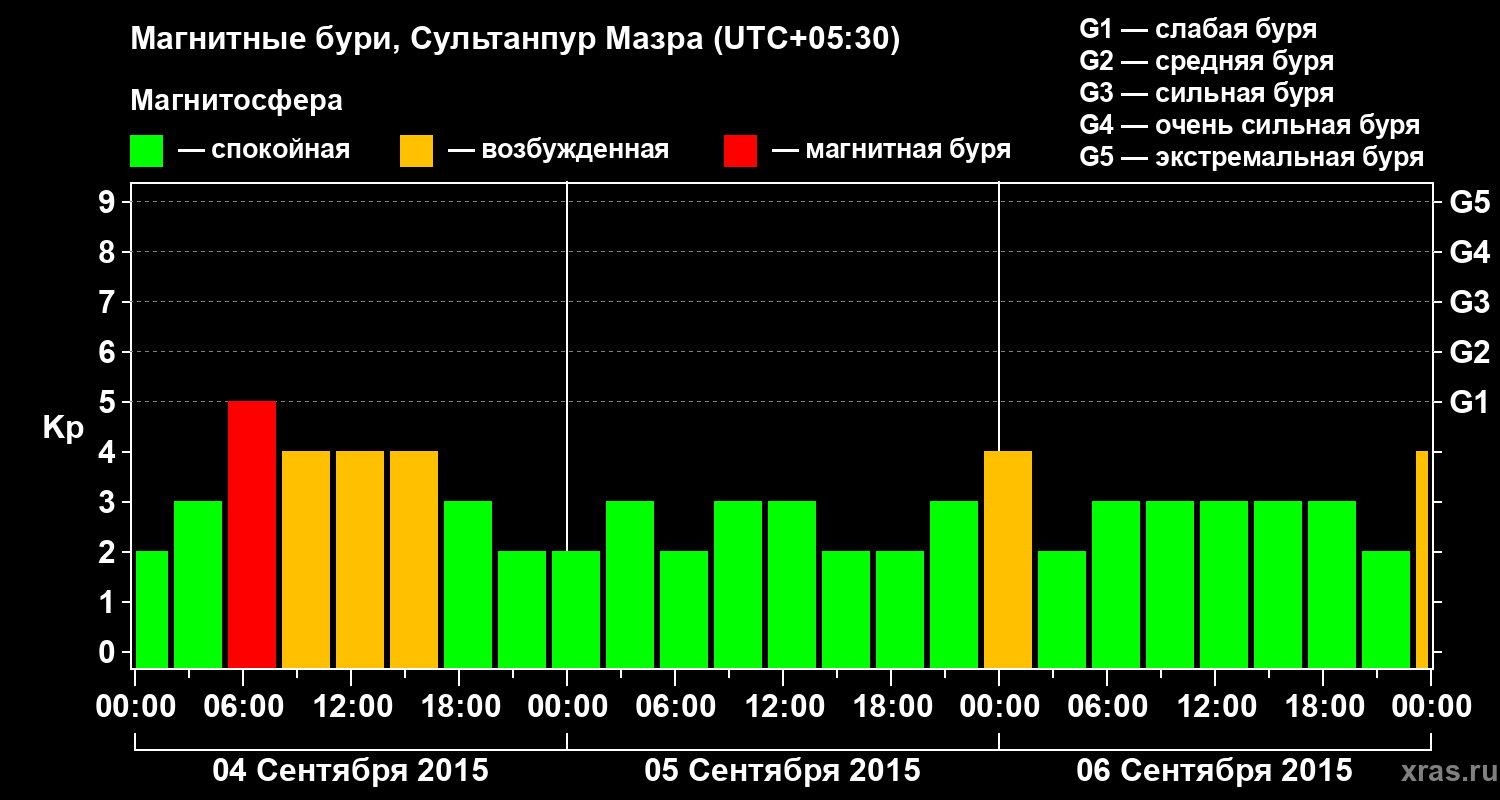Click the '— возбужденная' legend label
Viewport: 1500px width, 800px height.
(x=558, y=150)
